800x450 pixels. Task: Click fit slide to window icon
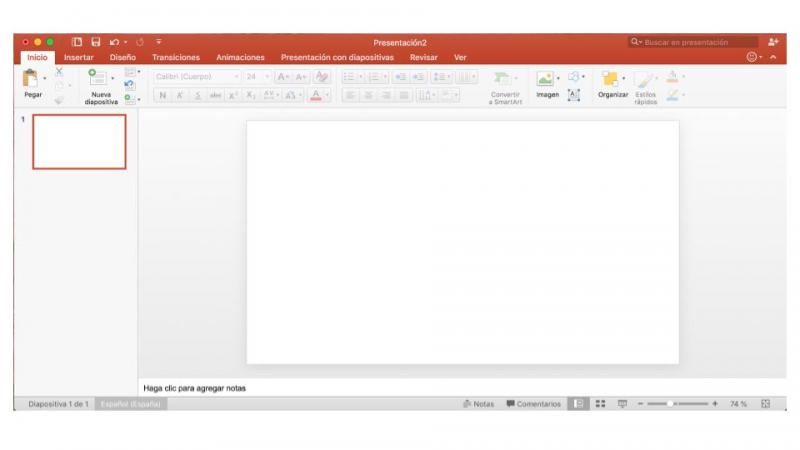766,404
